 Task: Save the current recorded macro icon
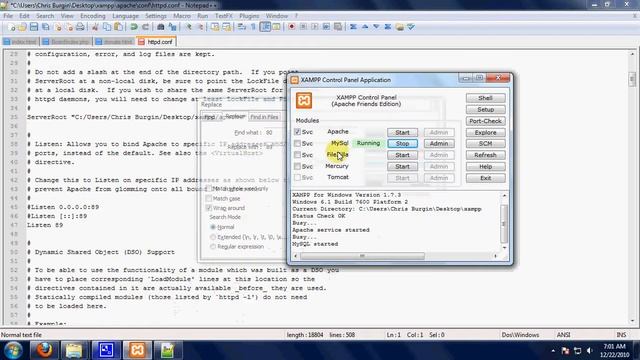click(338, 27)
